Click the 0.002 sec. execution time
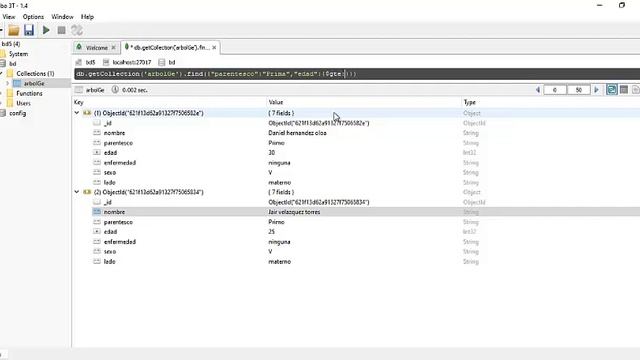 point(135,90)
